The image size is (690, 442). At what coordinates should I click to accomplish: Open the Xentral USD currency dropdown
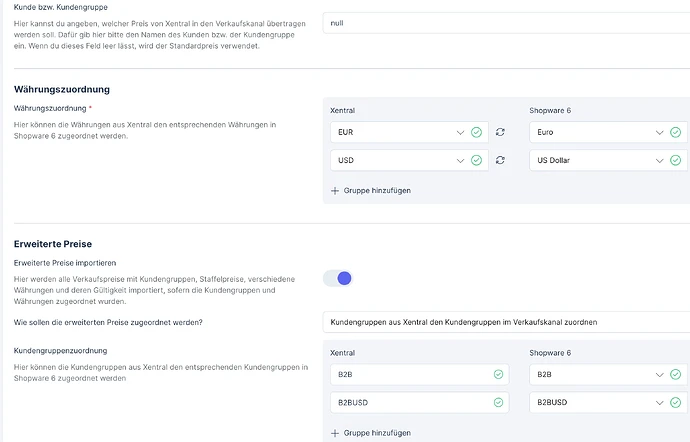coord(409,160)
